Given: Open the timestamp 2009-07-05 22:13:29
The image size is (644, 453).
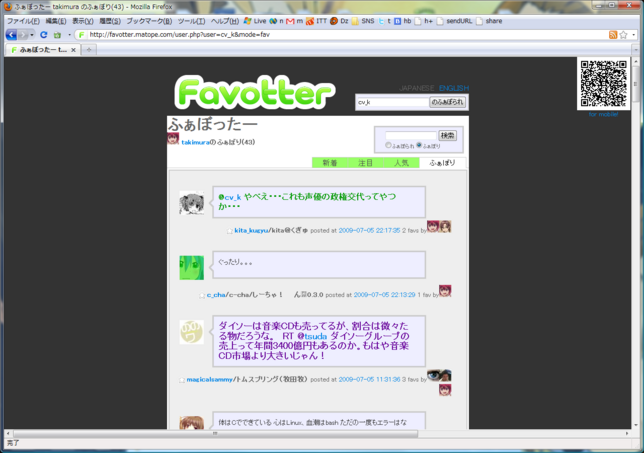Looking at the screenshot, I should click(x=384, y=295).
